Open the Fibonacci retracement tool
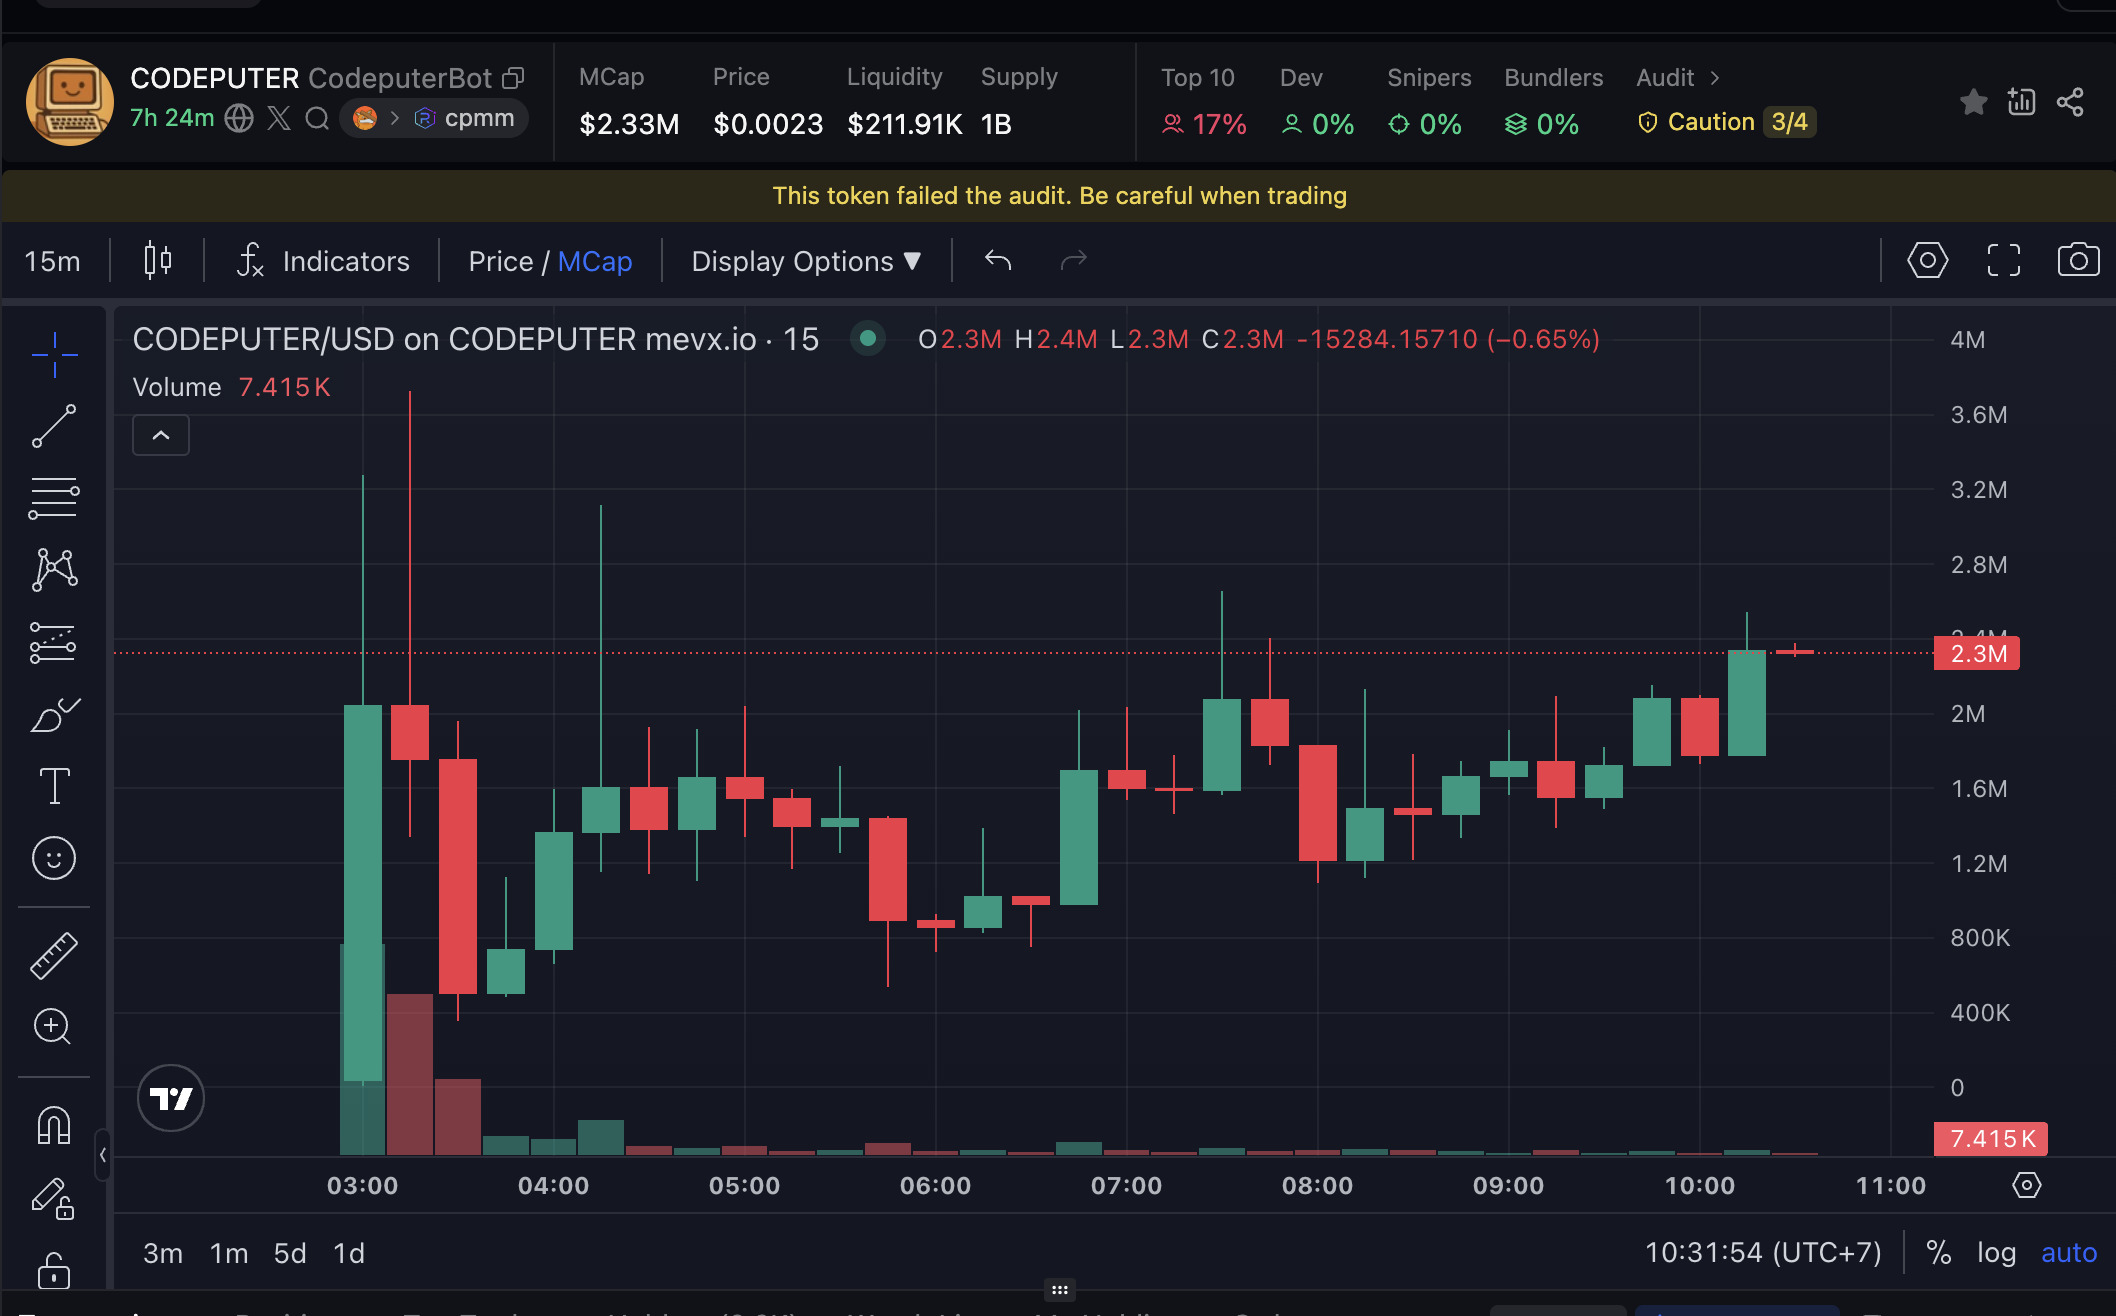2116x1316 pixels. click(54, 498)
